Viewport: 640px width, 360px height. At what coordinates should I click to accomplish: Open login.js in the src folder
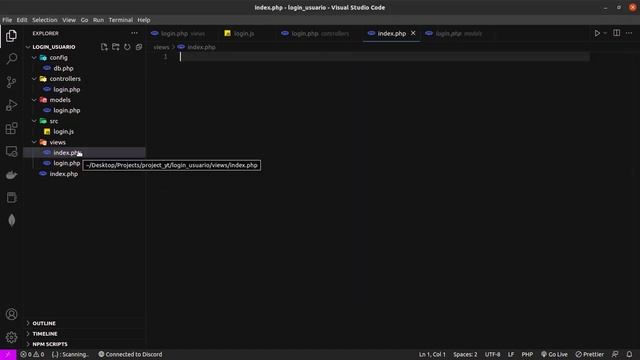tap(63, 131)
